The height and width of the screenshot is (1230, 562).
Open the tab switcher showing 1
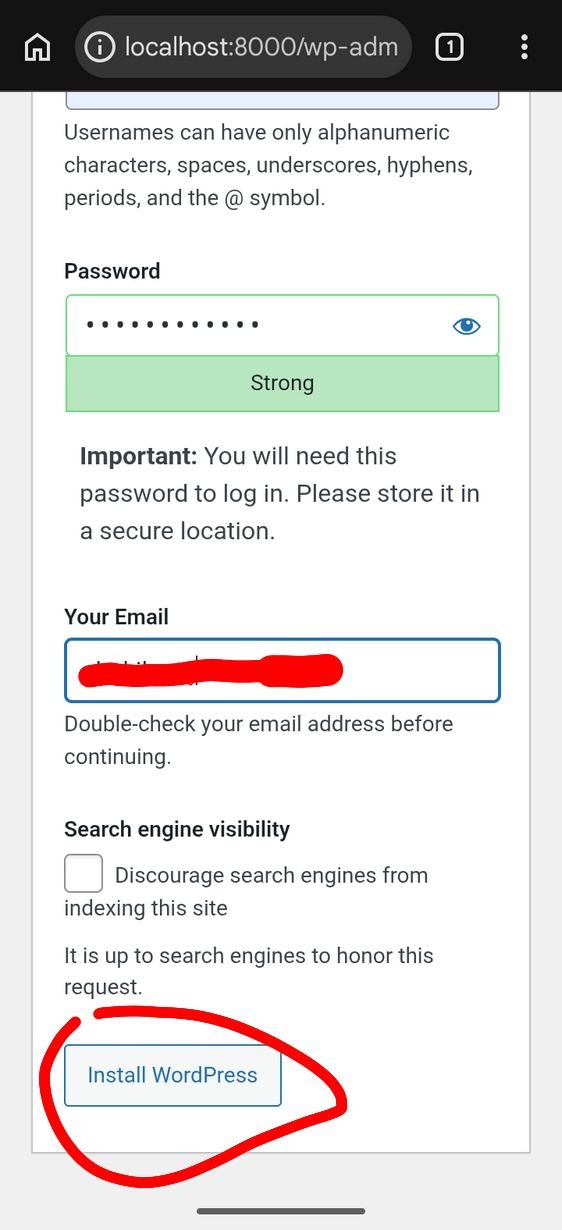coord(449,46)
